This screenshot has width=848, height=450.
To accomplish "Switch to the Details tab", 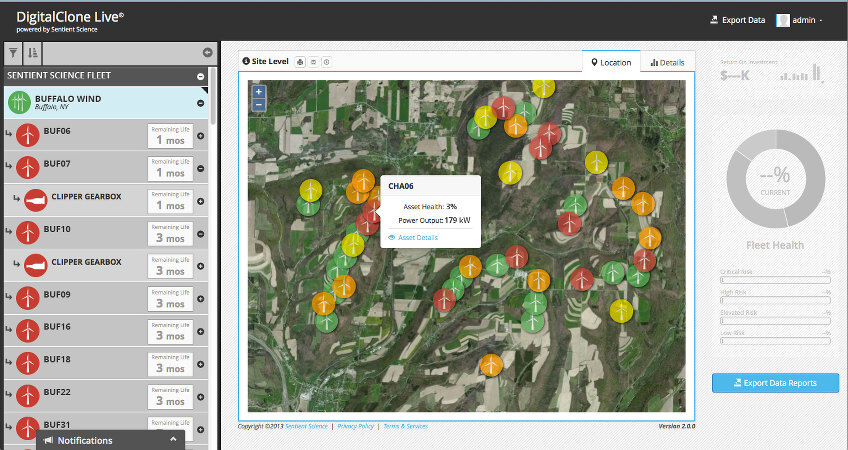I will 667,62.
